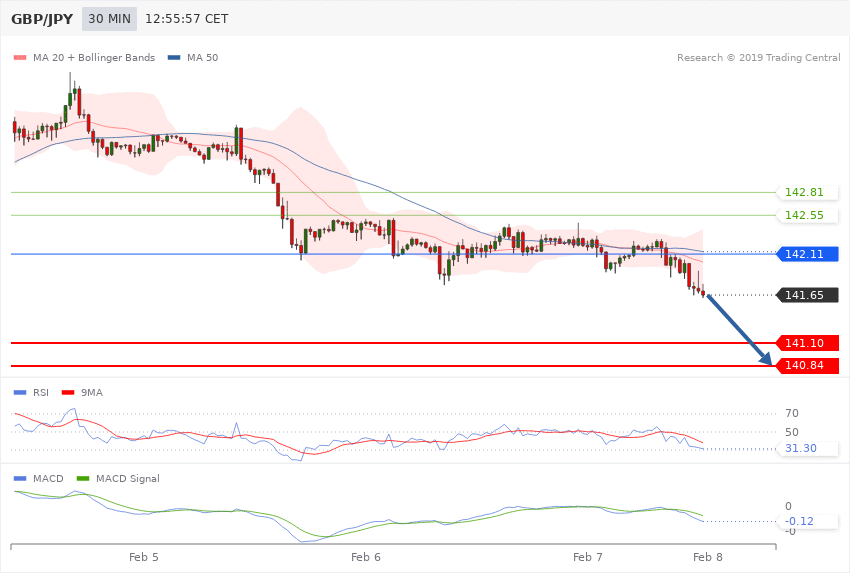Click the GBP/JPY pair title

(x=42, y=19)
